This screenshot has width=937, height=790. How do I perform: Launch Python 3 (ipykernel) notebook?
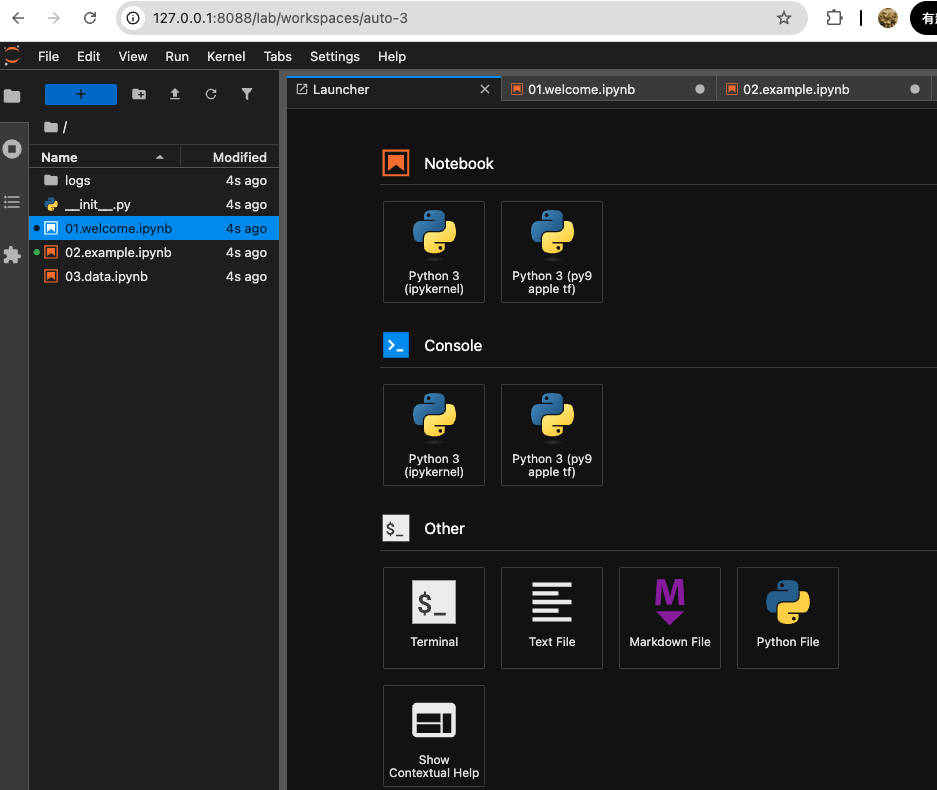[434, 252]
